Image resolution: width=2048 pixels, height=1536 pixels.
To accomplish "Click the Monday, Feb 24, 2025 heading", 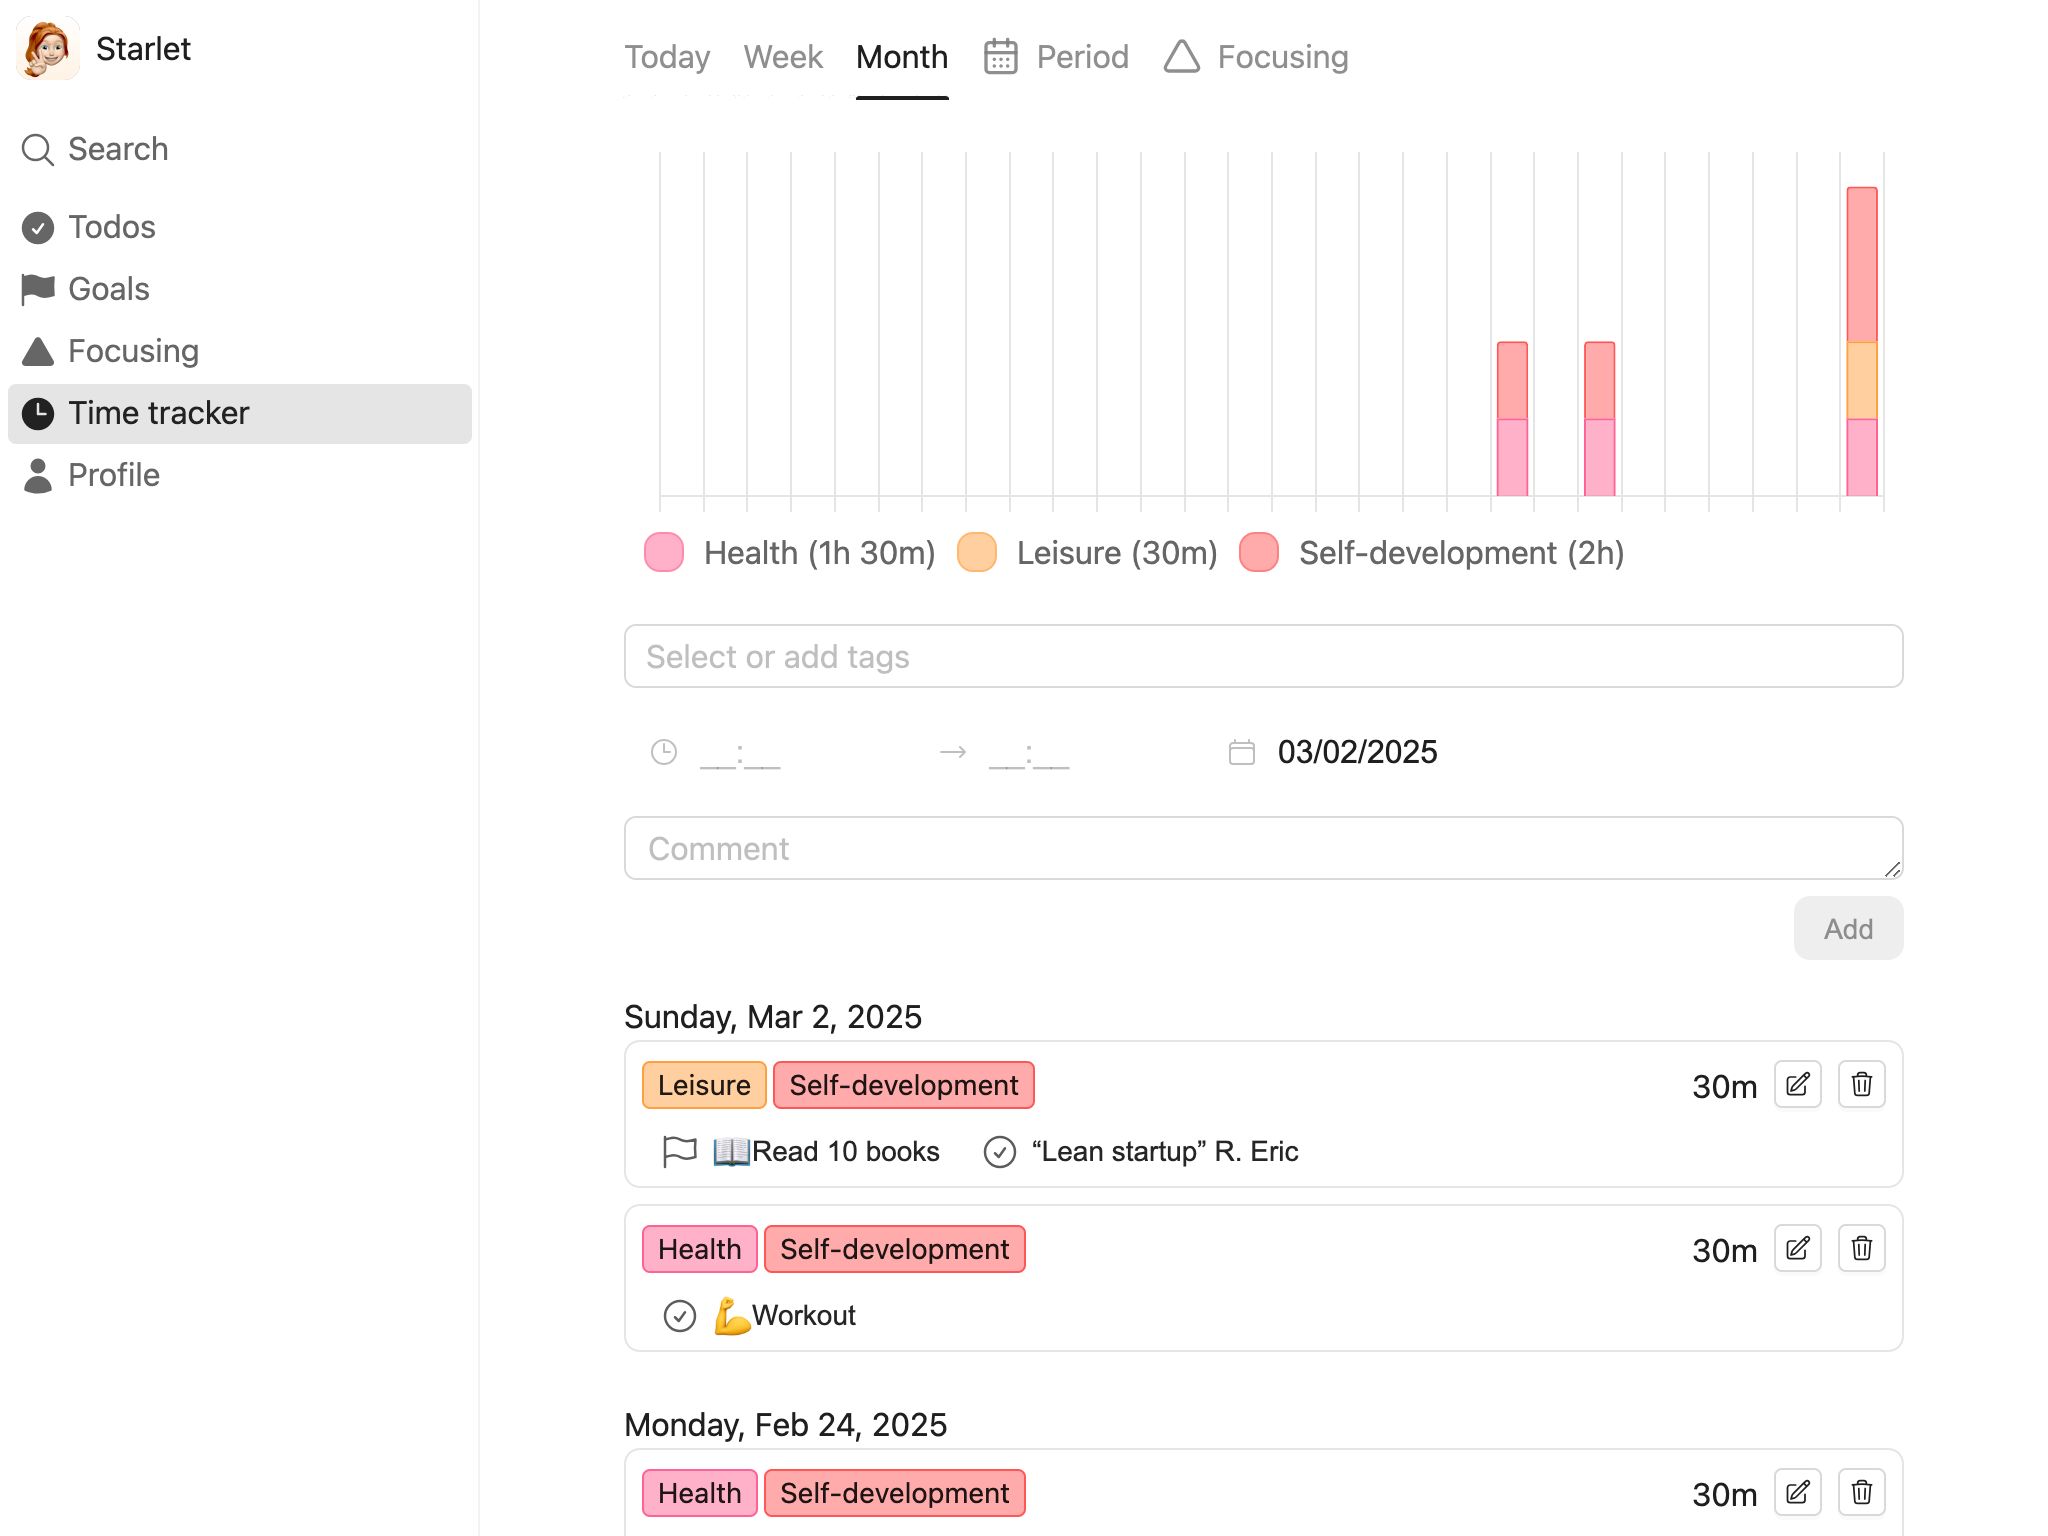I will coord(785,1425).
